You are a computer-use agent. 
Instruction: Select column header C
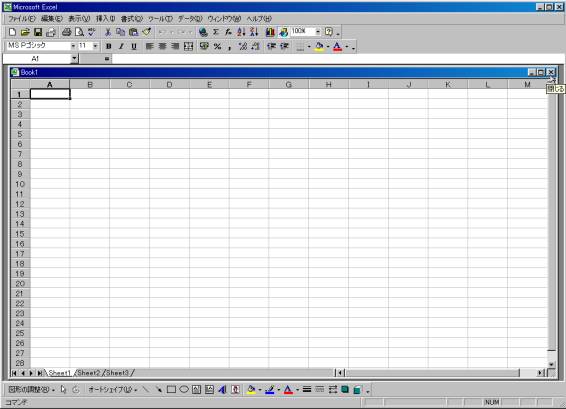coord(129,84)
